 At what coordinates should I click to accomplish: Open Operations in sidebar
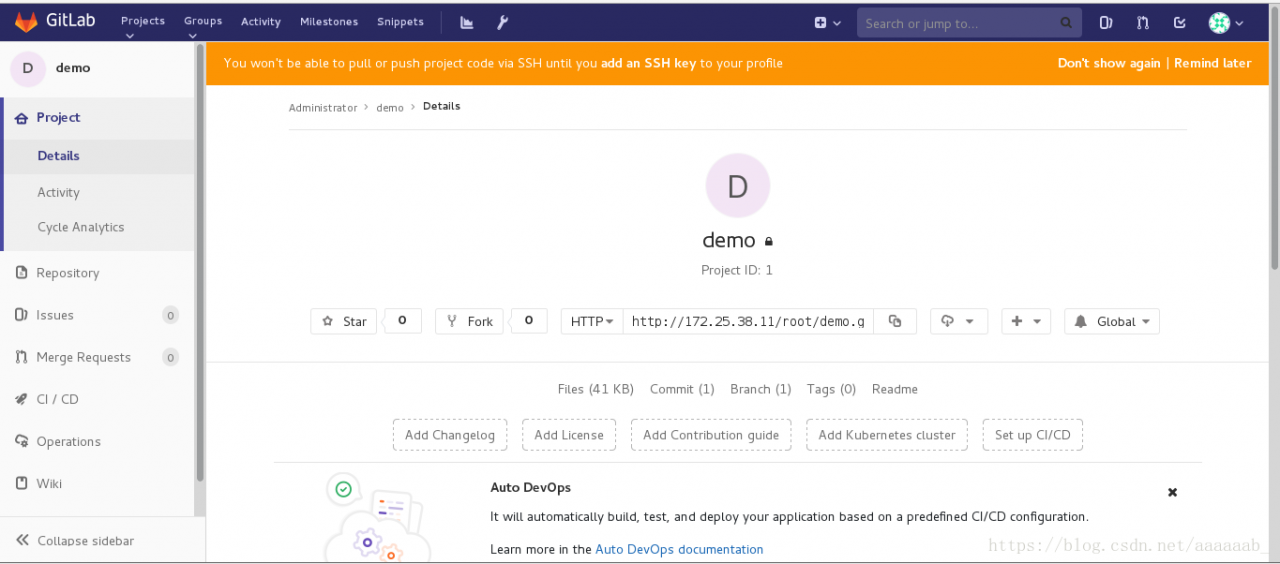coord(69,441)
